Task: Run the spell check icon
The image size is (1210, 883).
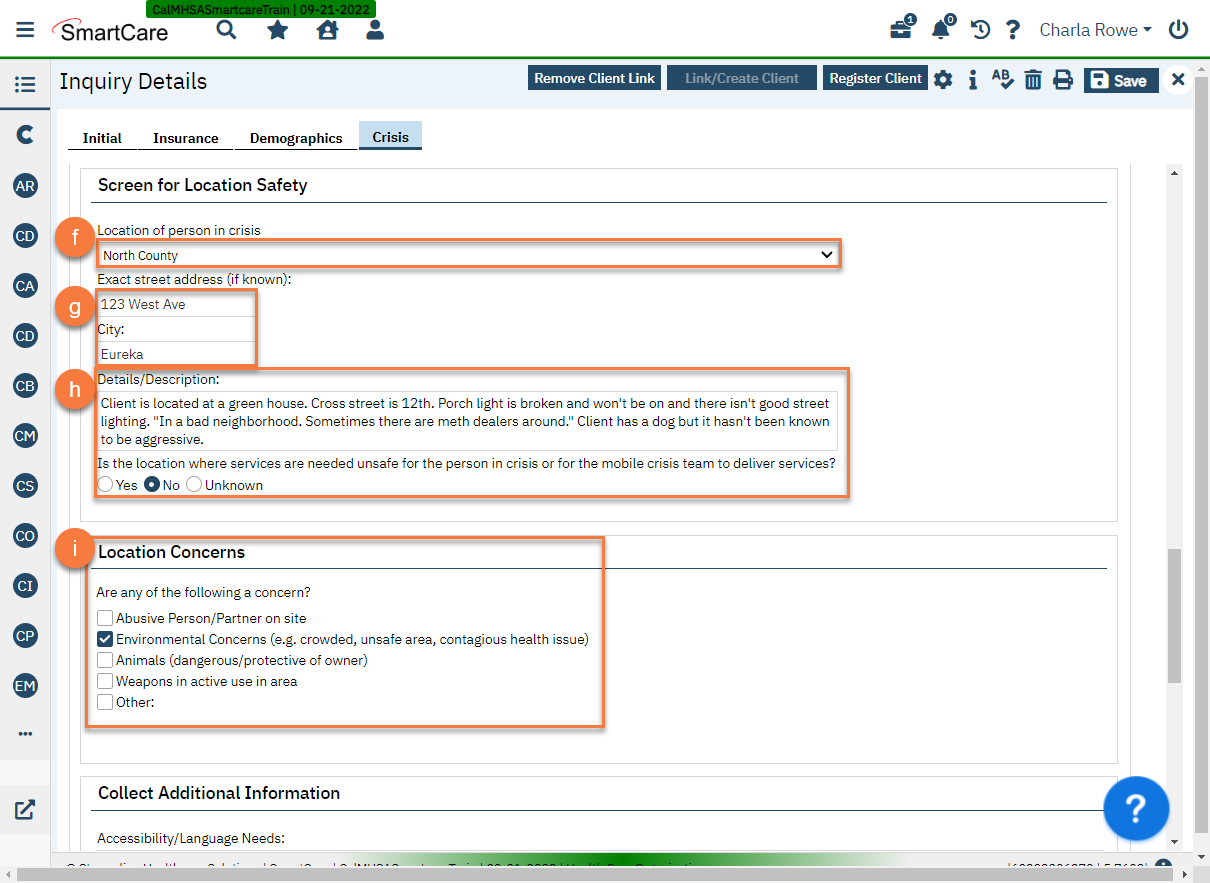Action: [1003, 79]
